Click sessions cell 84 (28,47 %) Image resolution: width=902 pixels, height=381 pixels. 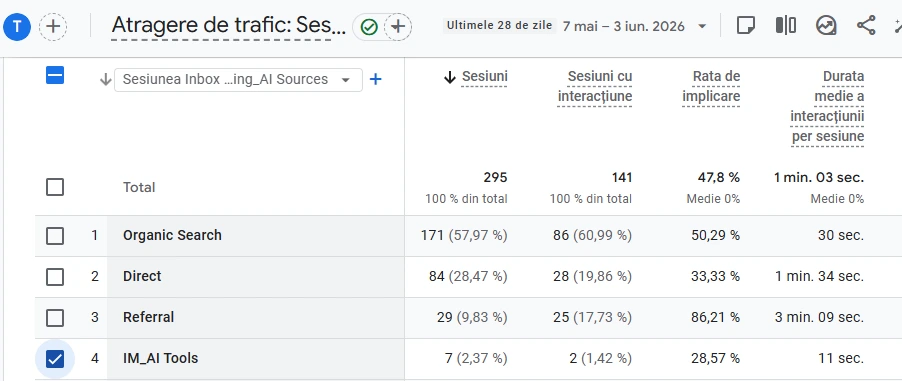468,276
